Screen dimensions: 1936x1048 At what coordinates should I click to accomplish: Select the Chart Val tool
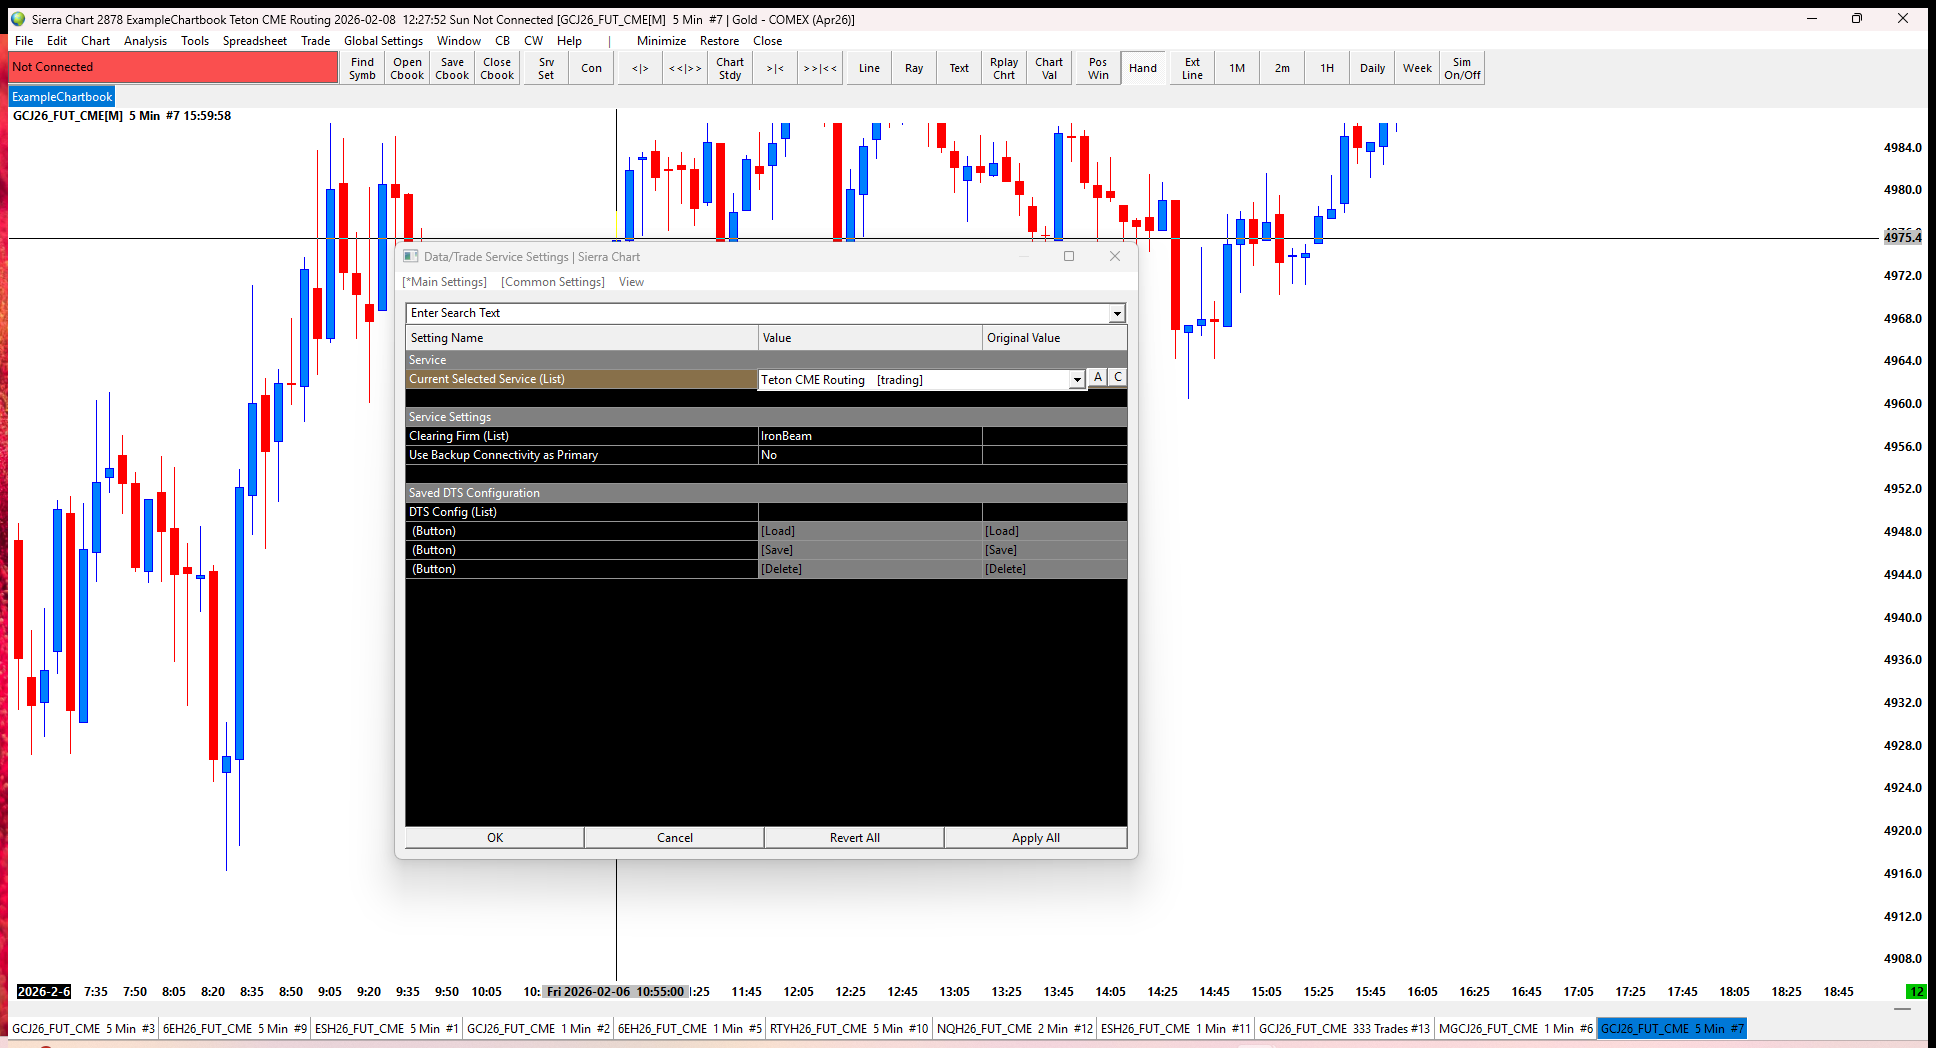tap(1049, 68)
